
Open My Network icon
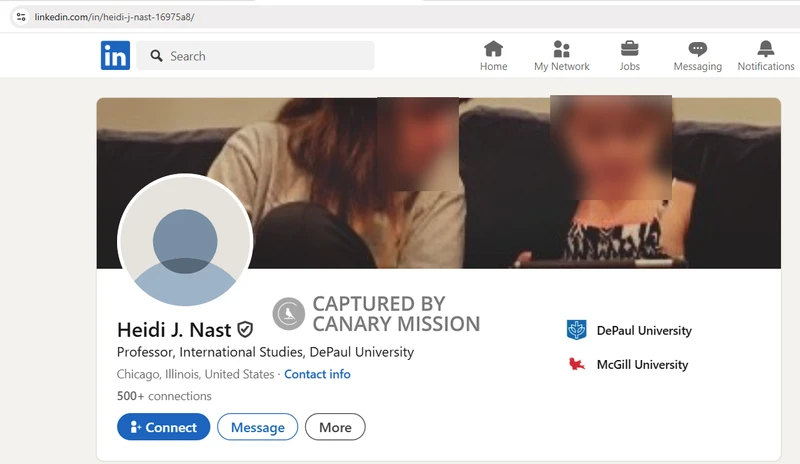point(561,49)
